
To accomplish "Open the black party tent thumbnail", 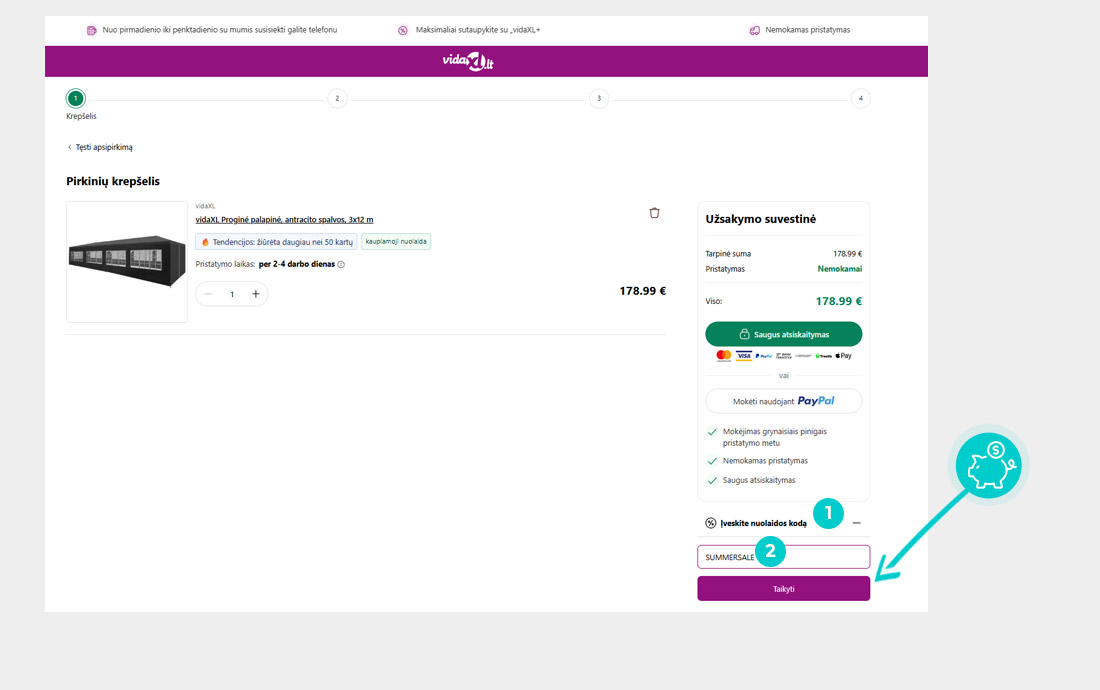I will tap(127, 262).
